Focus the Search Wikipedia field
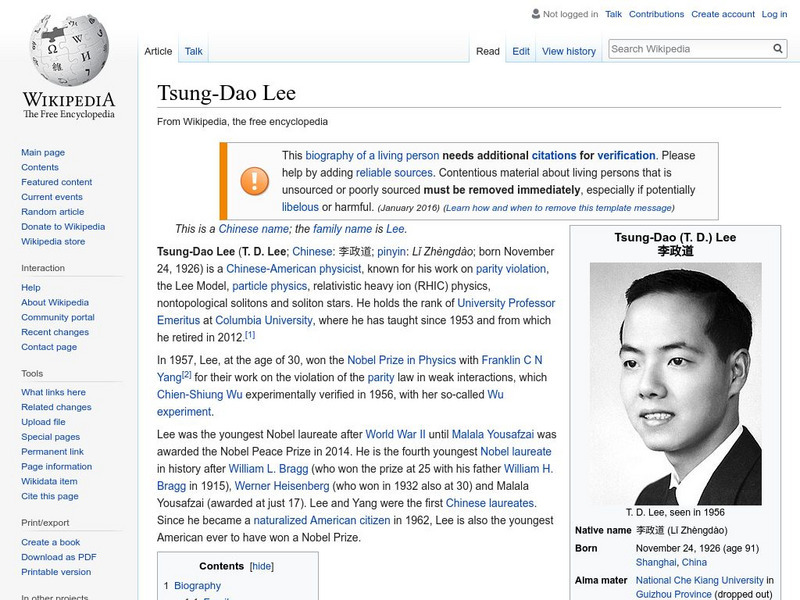The height and width of the screenshot is (600, 800). click(x=690, y=49)
